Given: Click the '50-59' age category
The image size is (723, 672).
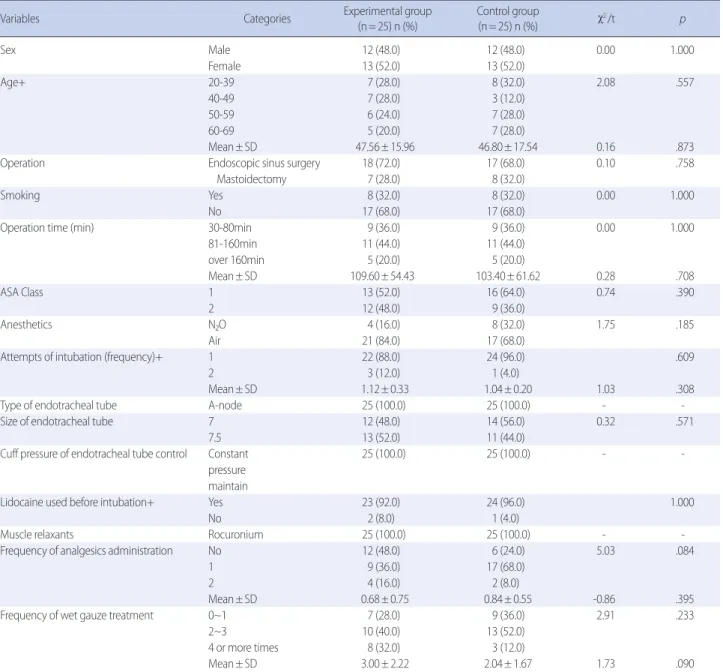Looking at the screenshot, I should (221, 114).
